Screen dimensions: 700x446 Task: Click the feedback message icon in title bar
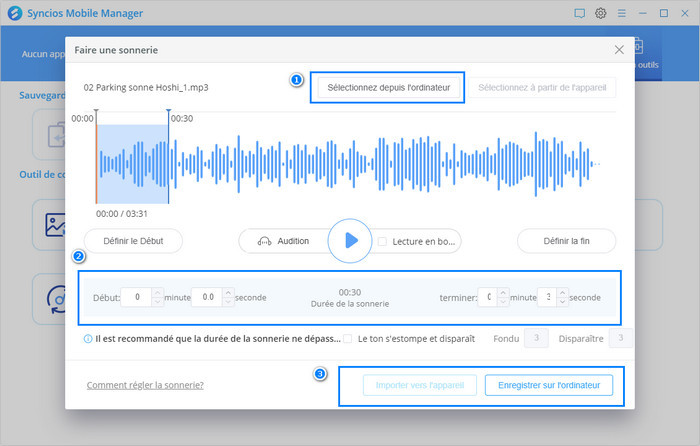pyautogui.click(x=579, y=13)
